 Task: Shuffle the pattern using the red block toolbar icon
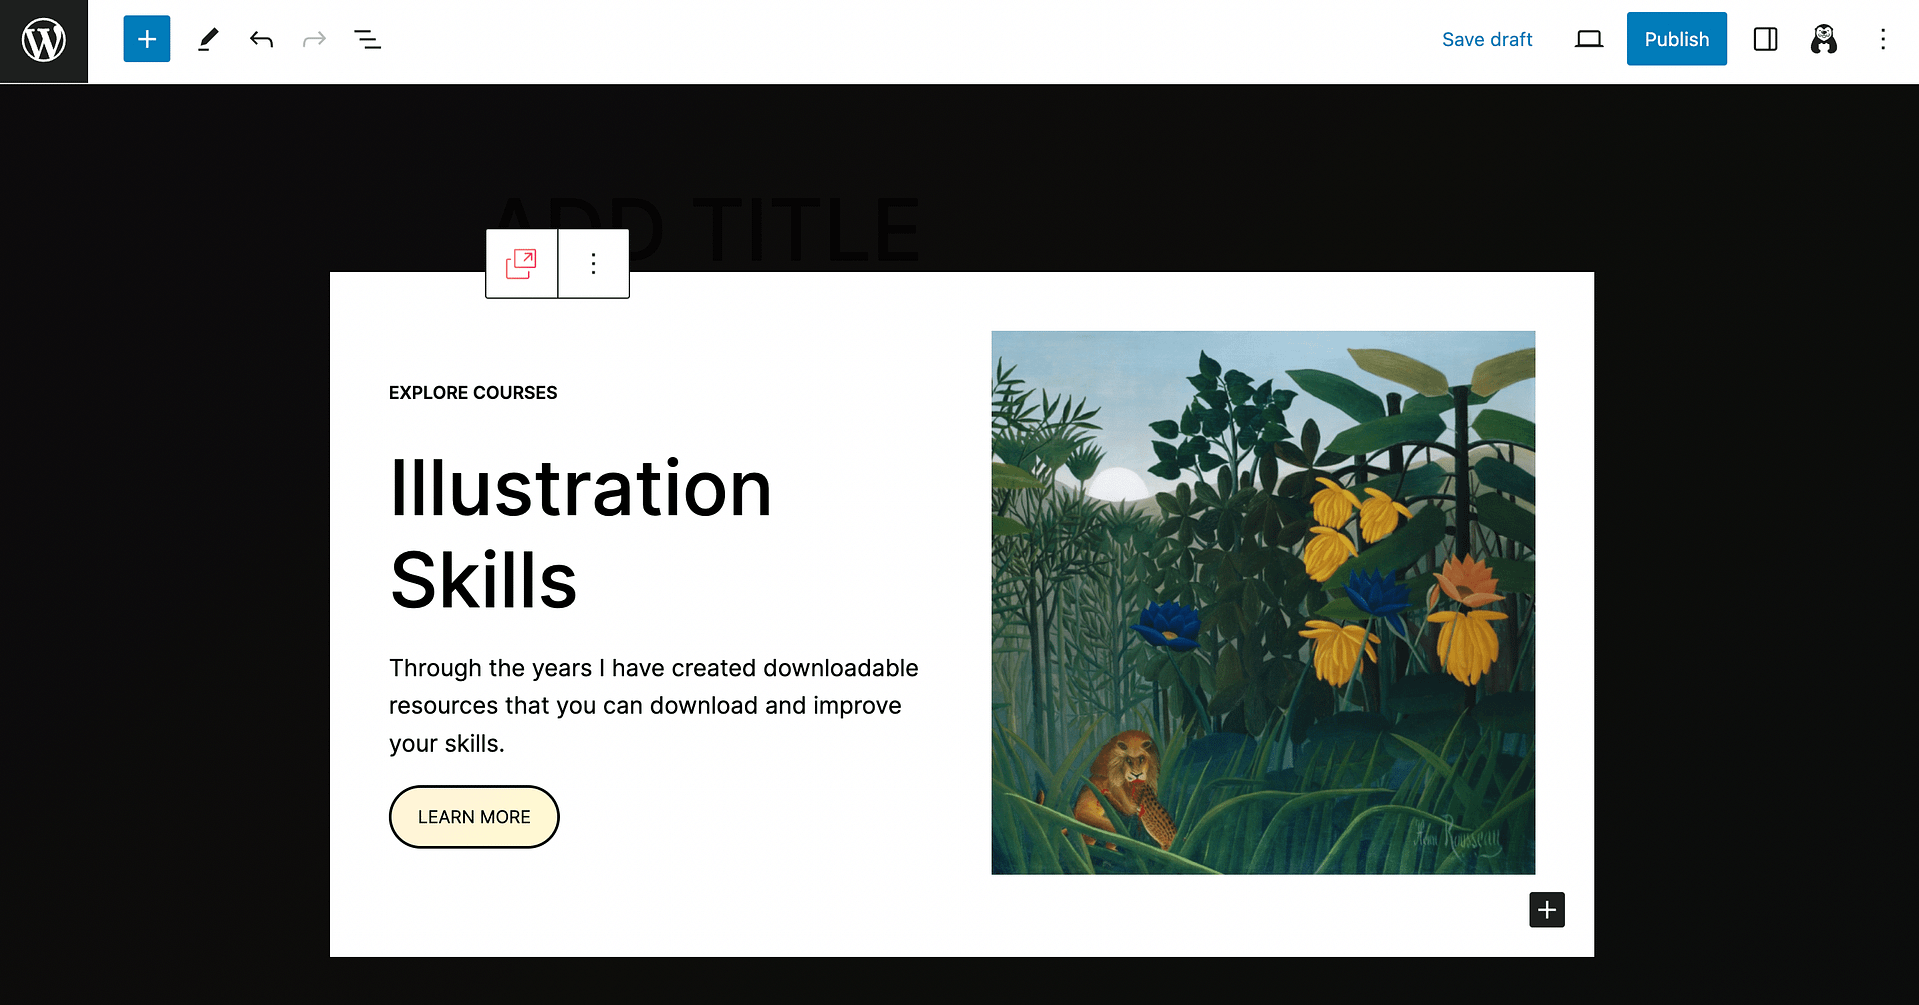(x=520, y=263)
